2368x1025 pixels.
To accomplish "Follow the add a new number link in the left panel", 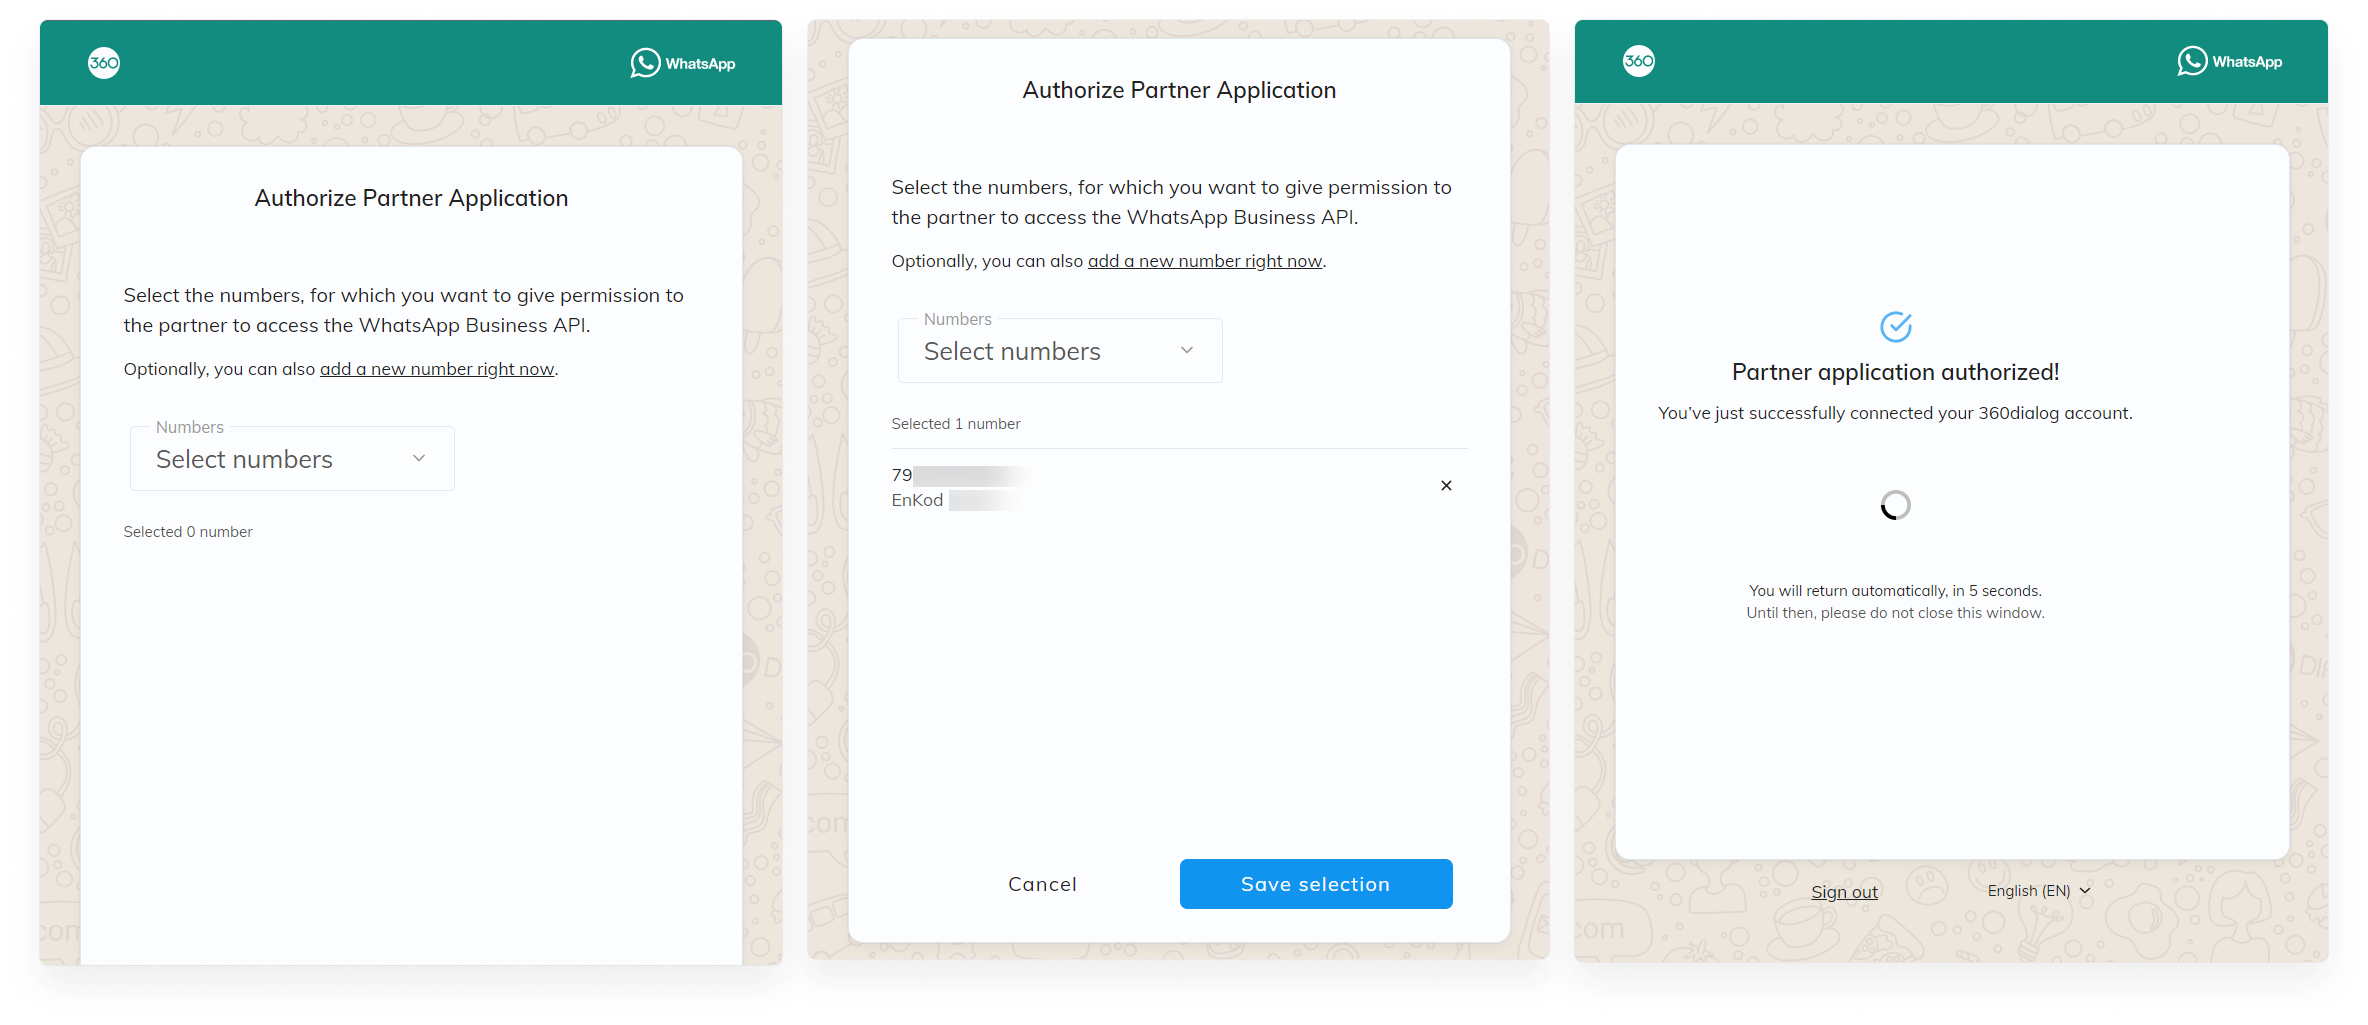I will pyautogui.click(x=437, y=369).
